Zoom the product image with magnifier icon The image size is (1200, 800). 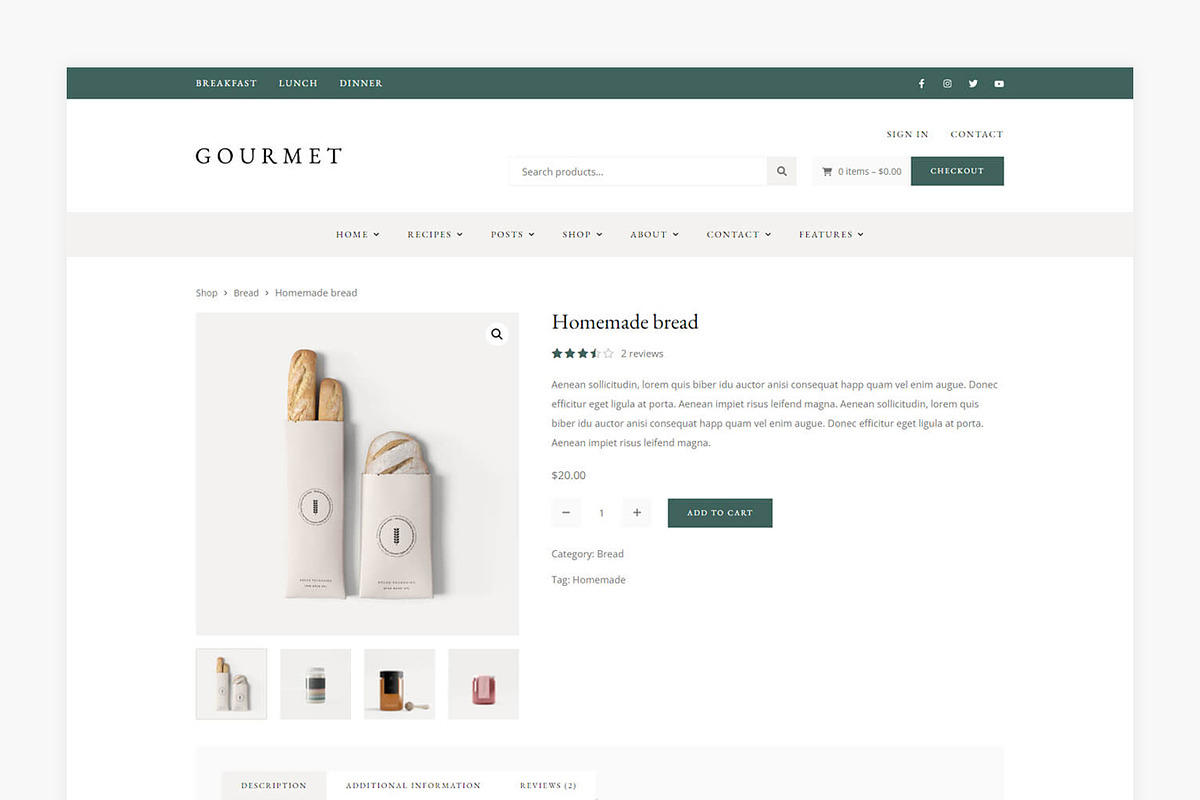point(497,334)
